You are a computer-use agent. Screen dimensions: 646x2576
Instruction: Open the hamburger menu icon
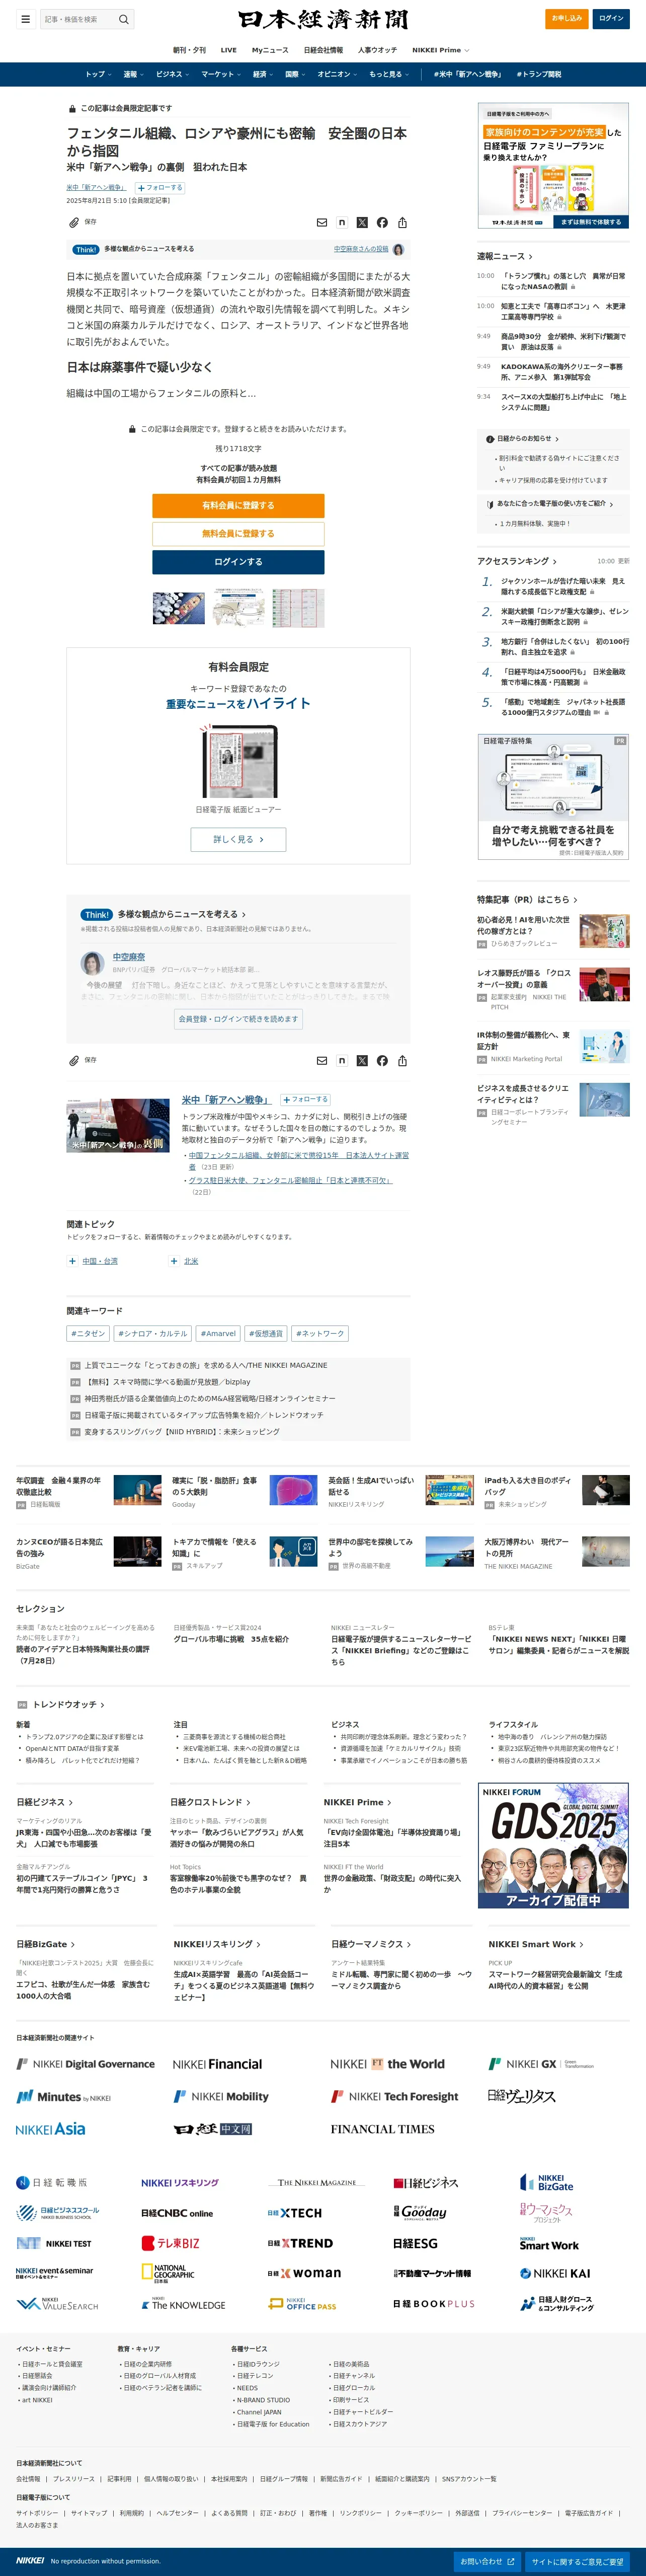(25, 19)
